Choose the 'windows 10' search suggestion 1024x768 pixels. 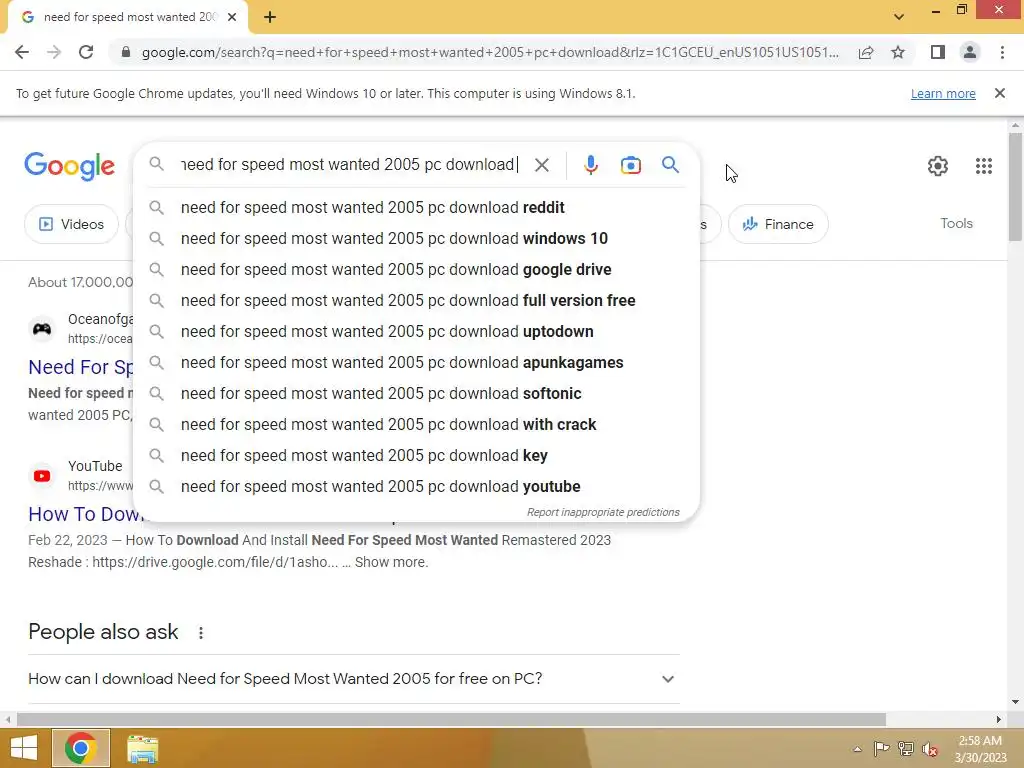(x=416, y=238)
